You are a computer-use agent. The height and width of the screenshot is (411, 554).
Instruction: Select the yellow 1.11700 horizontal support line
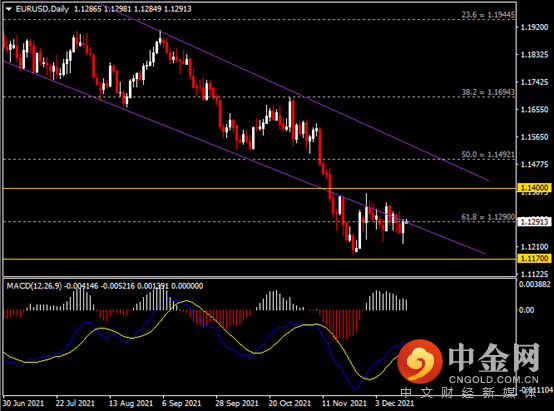tap(259, 259)
